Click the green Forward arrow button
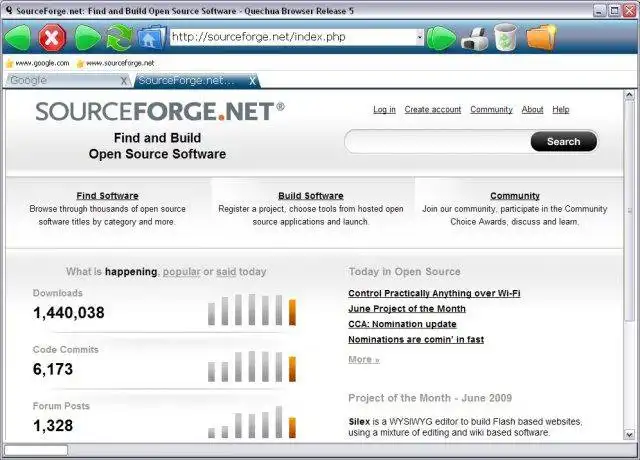The image size is (640, 460). 87,38
